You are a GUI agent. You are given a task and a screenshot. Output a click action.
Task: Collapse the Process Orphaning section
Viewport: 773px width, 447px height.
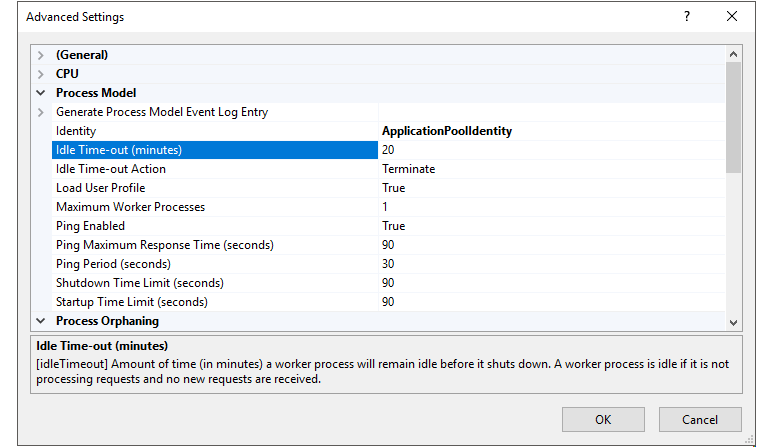point(41,321)
